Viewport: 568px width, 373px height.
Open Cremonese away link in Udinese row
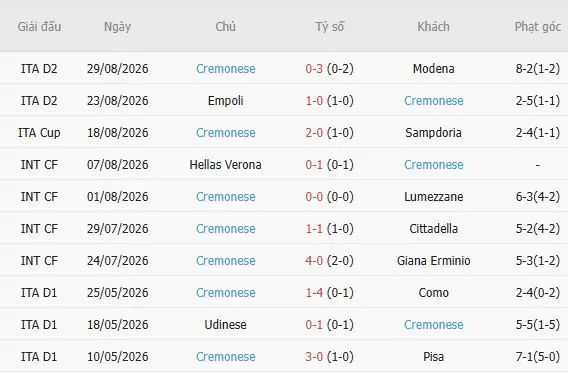point(434,324)
